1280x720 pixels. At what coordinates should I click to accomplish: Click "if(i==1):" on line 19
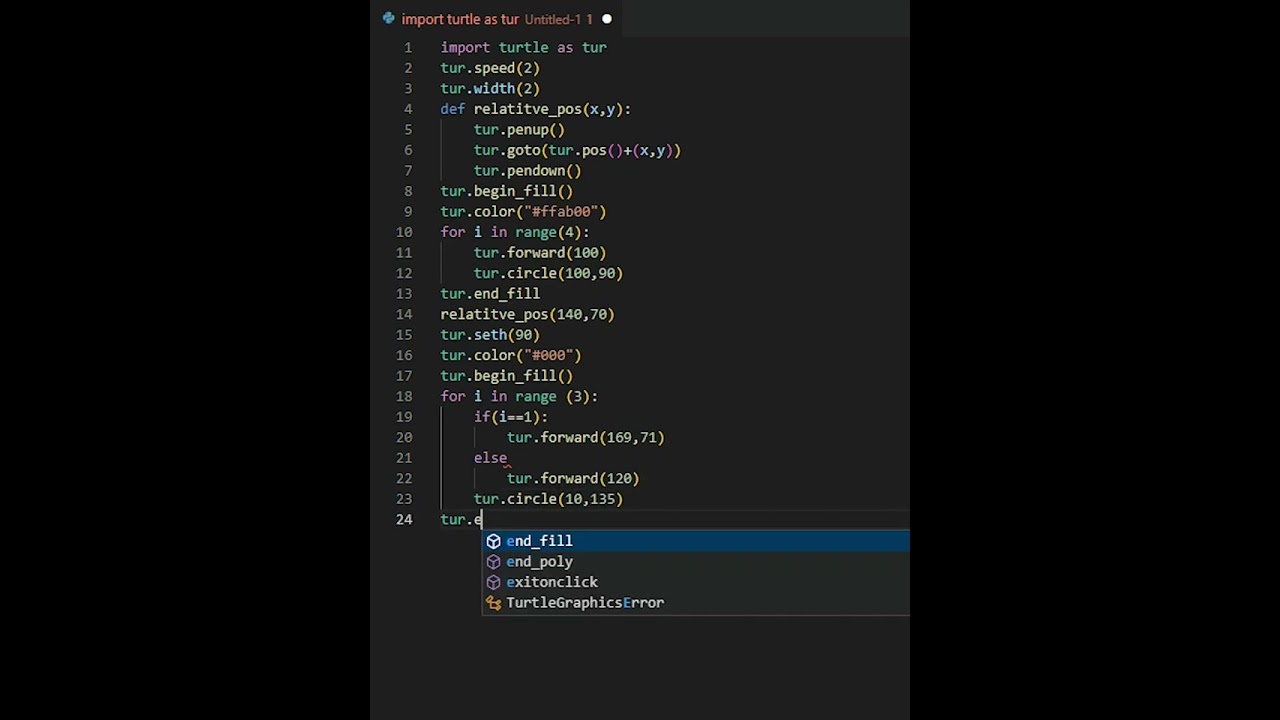point(511,417)
